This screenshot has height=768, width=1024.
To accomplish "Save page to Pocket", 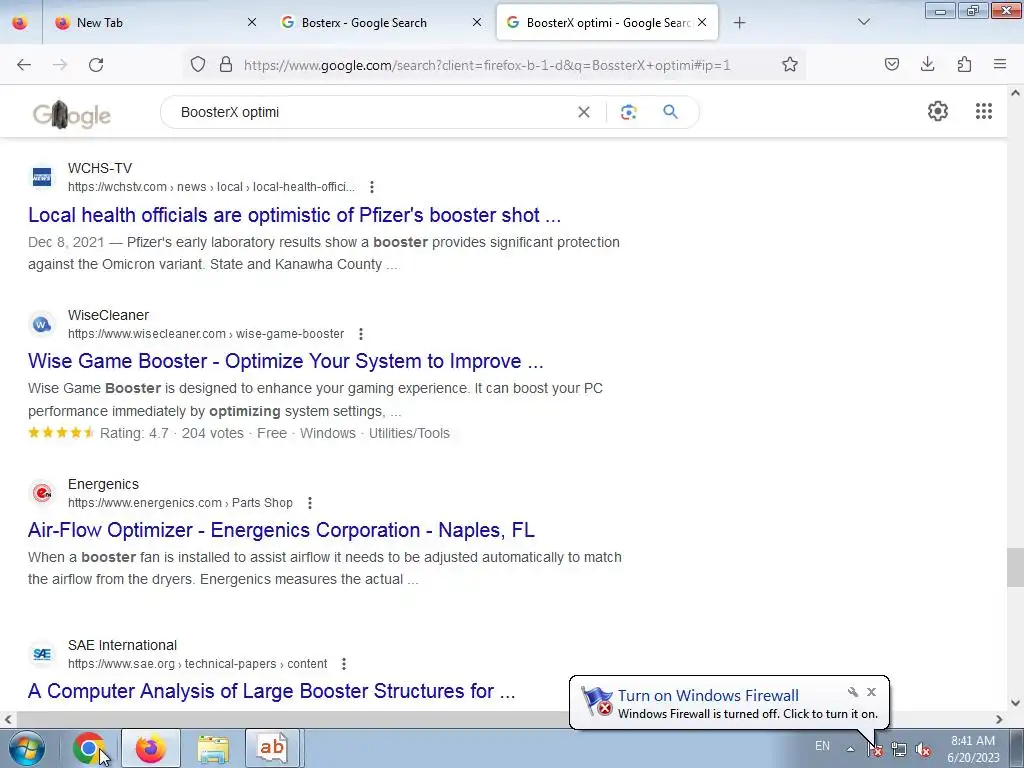I will 892,65.
